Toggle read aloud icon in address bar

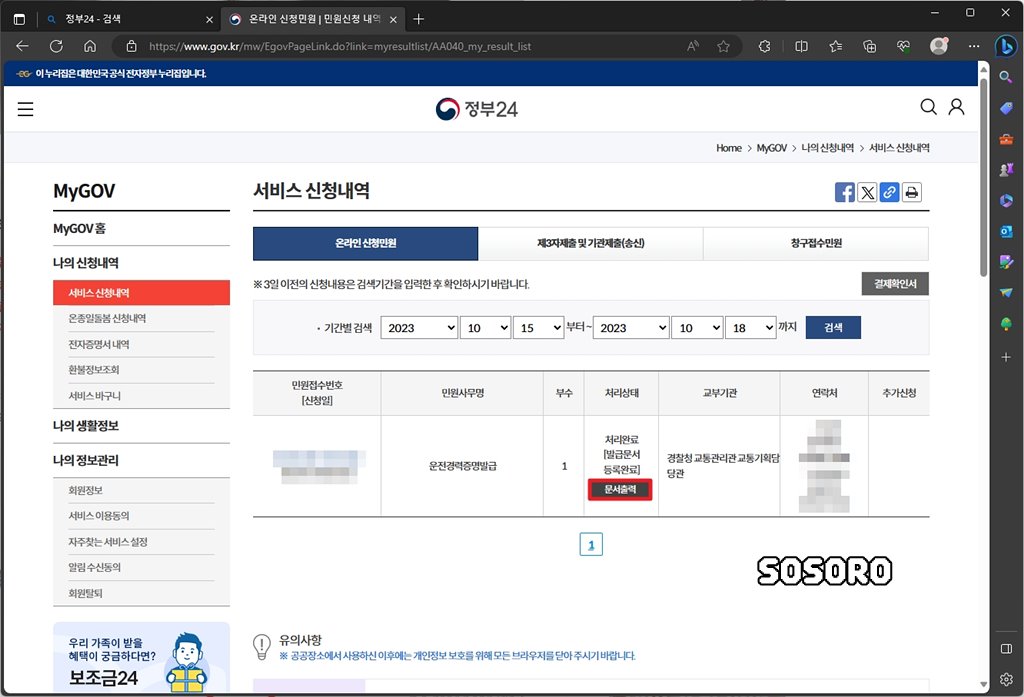pos(693,46)
